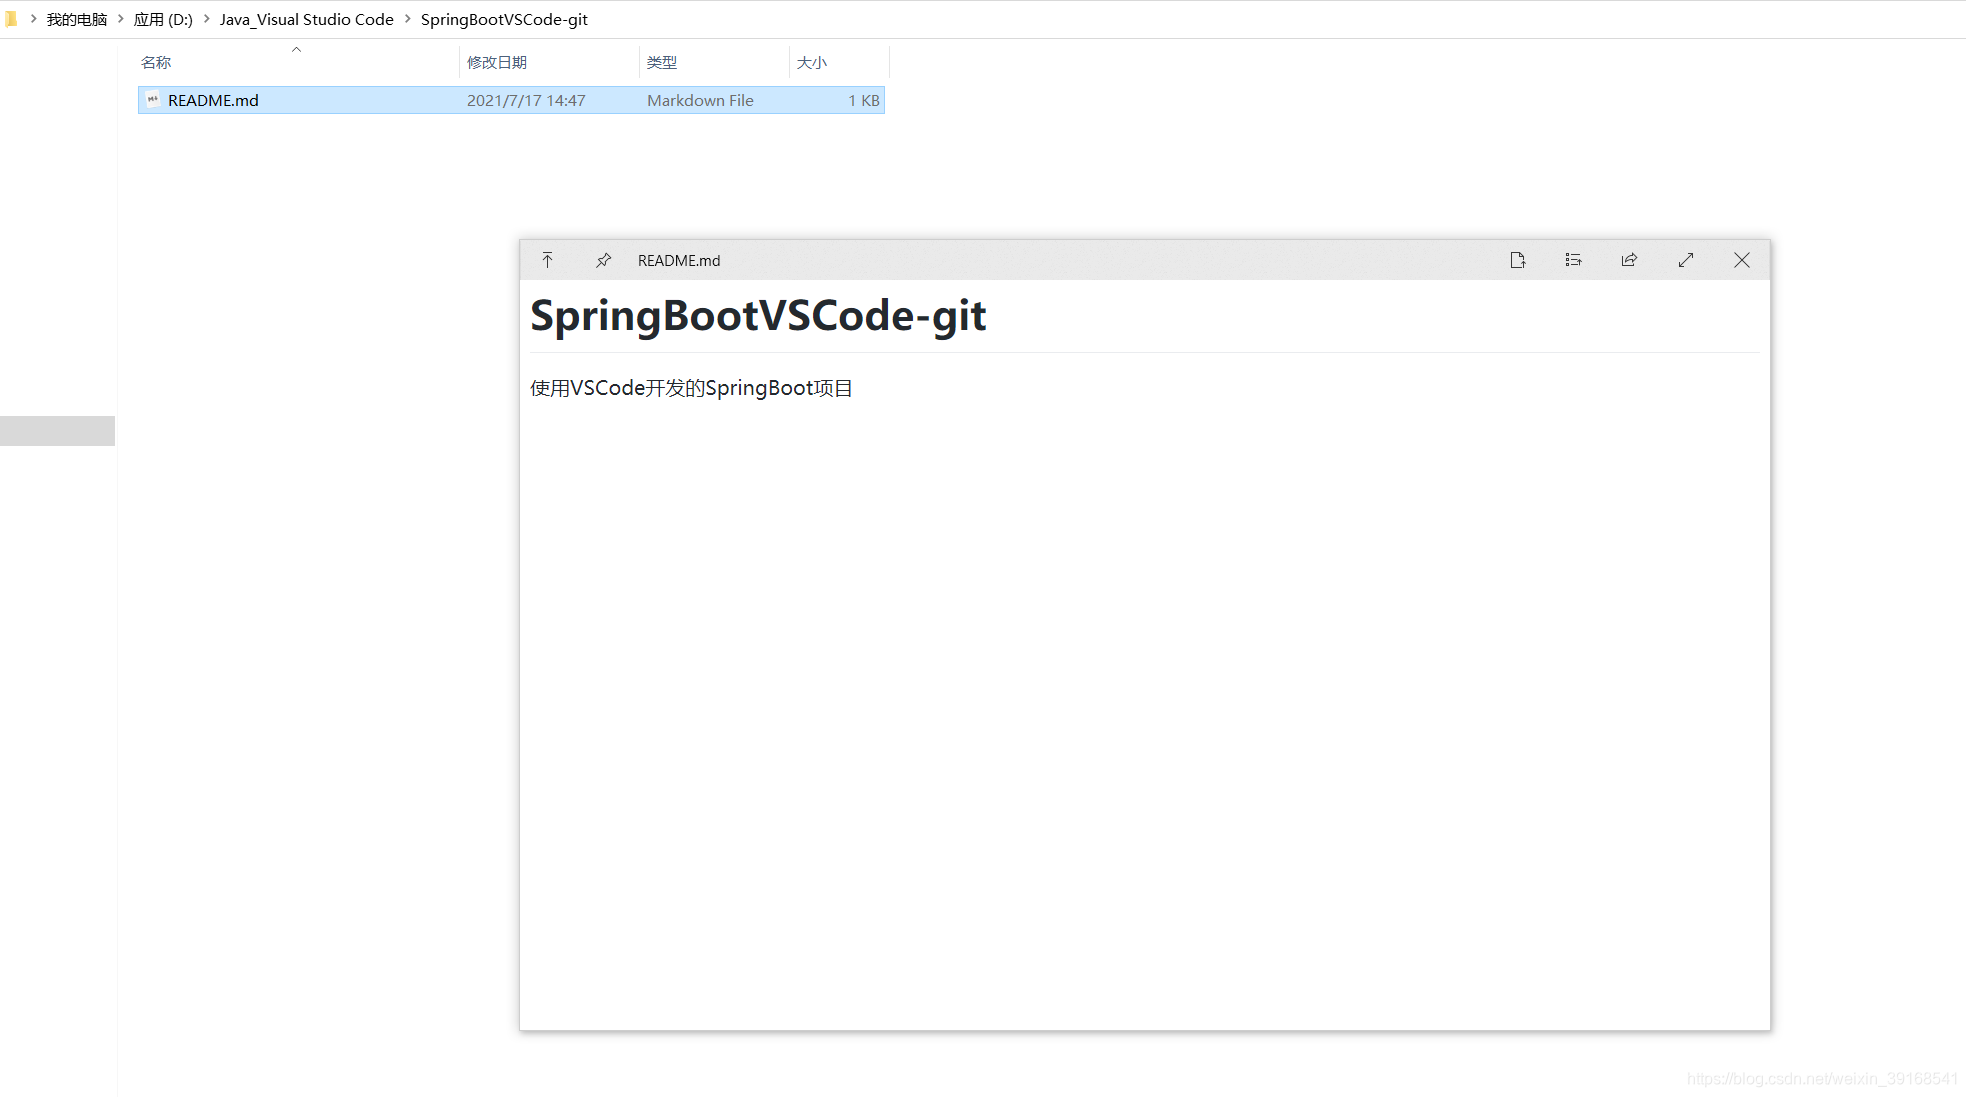Expand chevron after Java_Visual Studio Code breadcrumb

408,19
